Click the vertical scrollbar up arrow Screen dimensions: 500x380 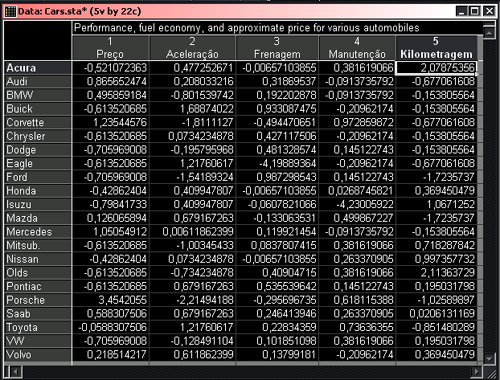[489, 33]
